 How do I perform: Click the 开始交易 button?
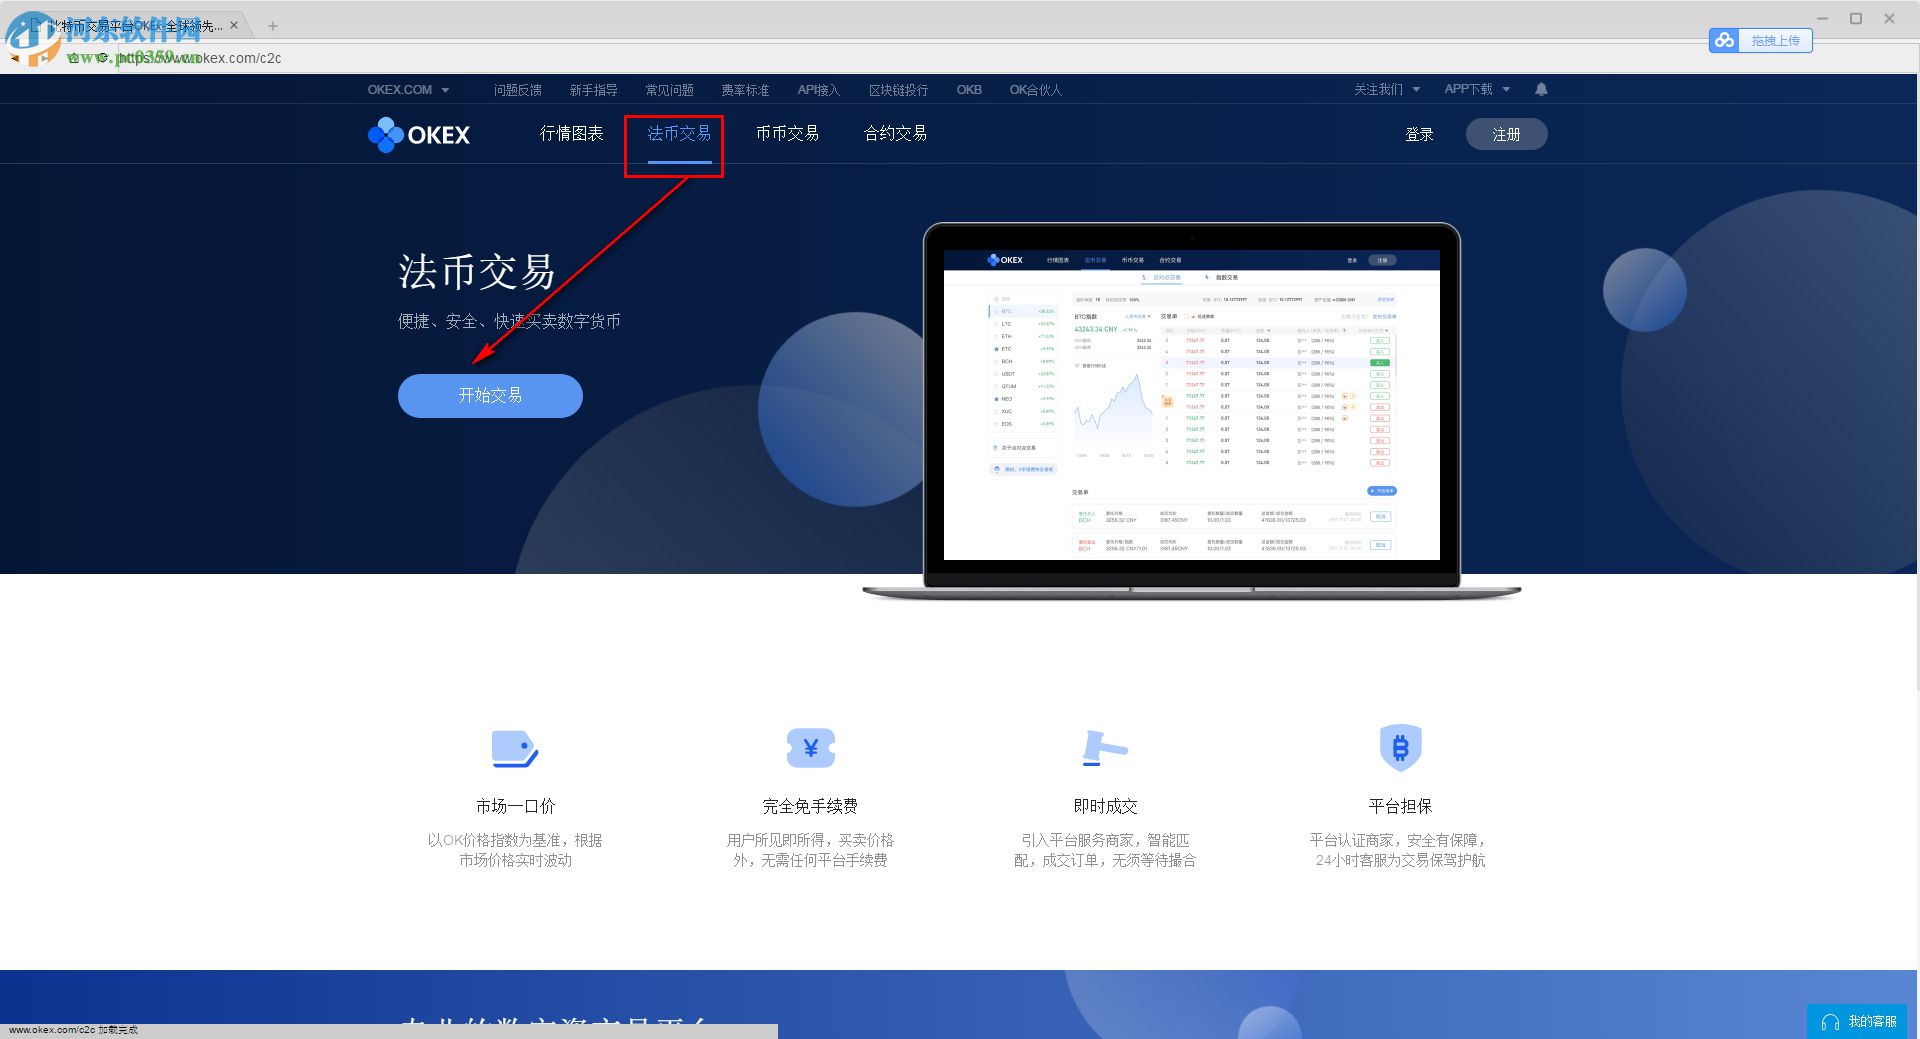click(x=490, y=395)
